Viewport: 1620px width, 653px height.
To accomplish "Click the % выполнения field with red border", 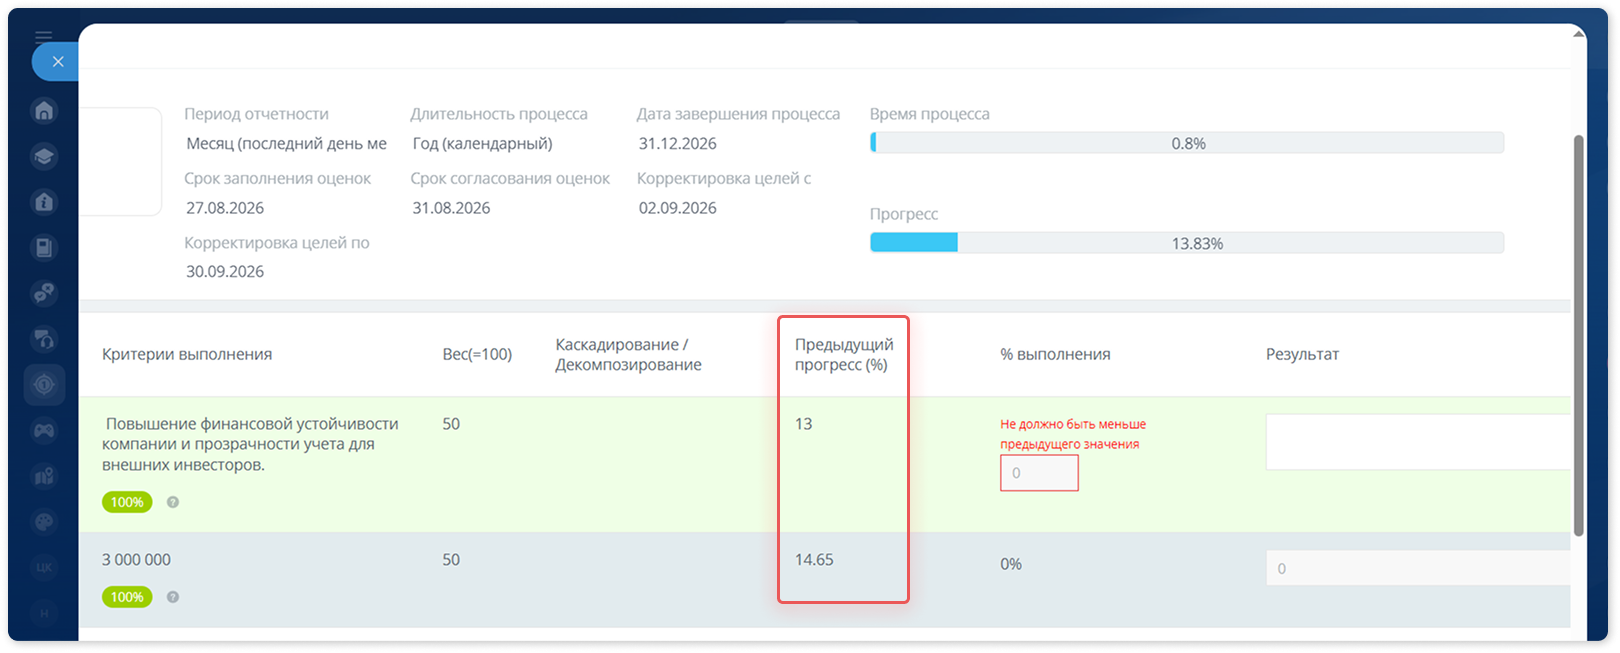I will coord(1039,473).
